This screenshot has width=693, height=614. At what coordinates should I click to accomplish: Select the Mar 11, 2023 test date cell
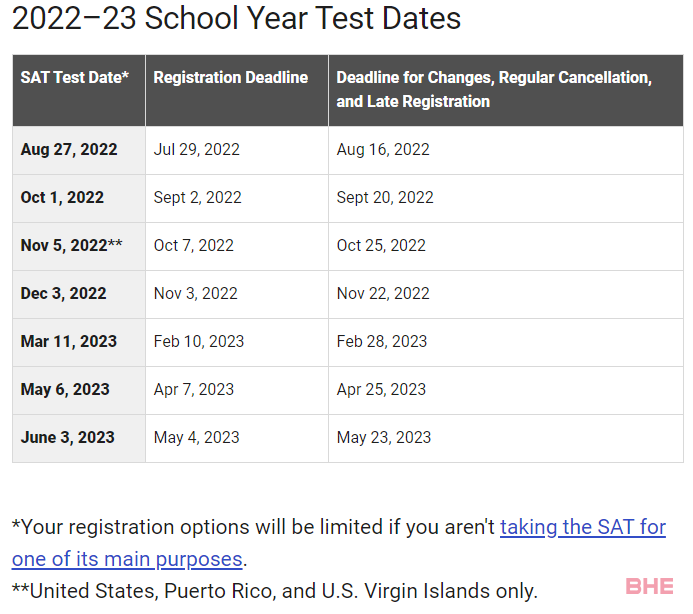click(79, 342)
